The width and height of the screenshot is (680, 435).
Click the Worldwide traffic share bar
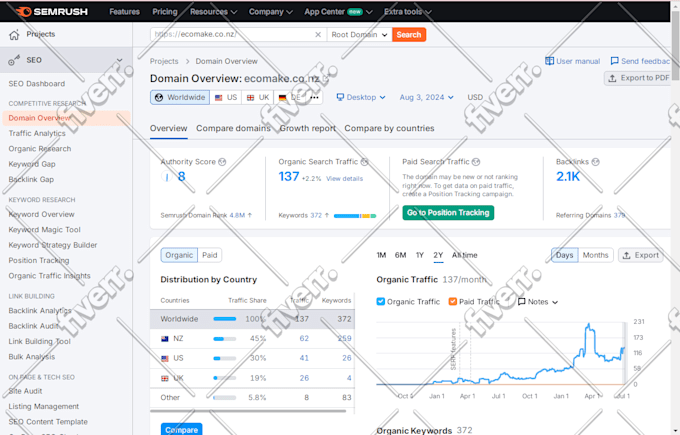[x=225, y=319]
